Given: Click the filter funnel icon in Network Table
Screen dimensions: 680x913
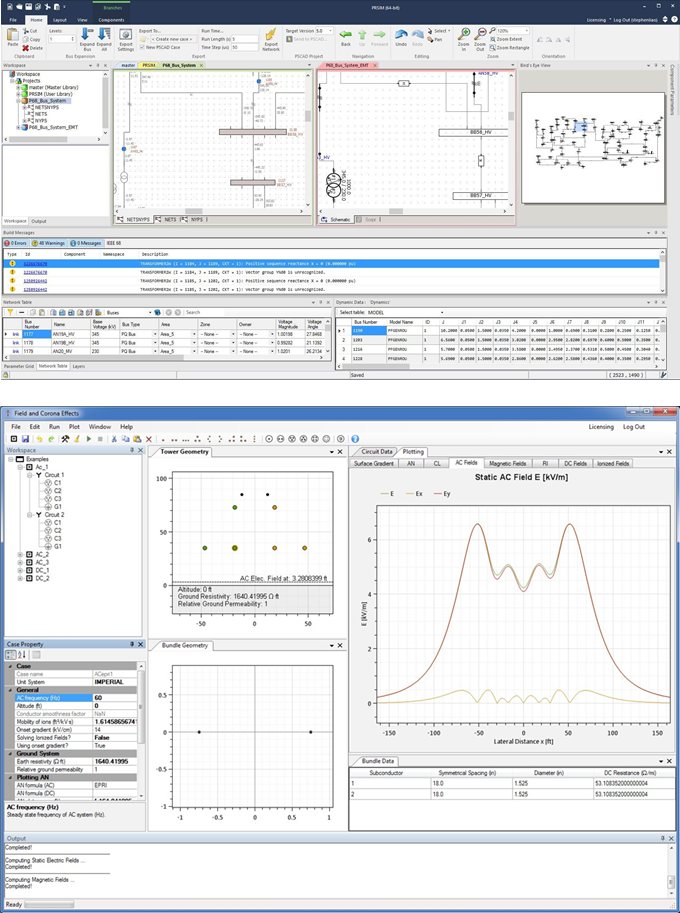Looking at the screenshot, I should [10, 313].
